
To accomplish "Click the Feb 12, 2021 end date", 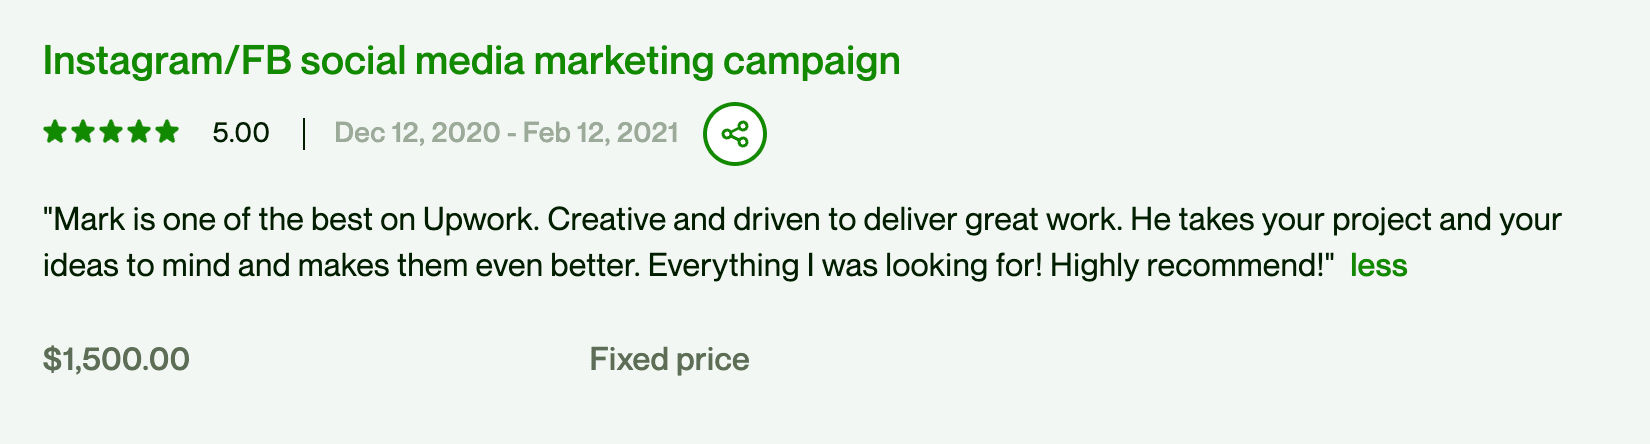I will click(x=601, y=133).
